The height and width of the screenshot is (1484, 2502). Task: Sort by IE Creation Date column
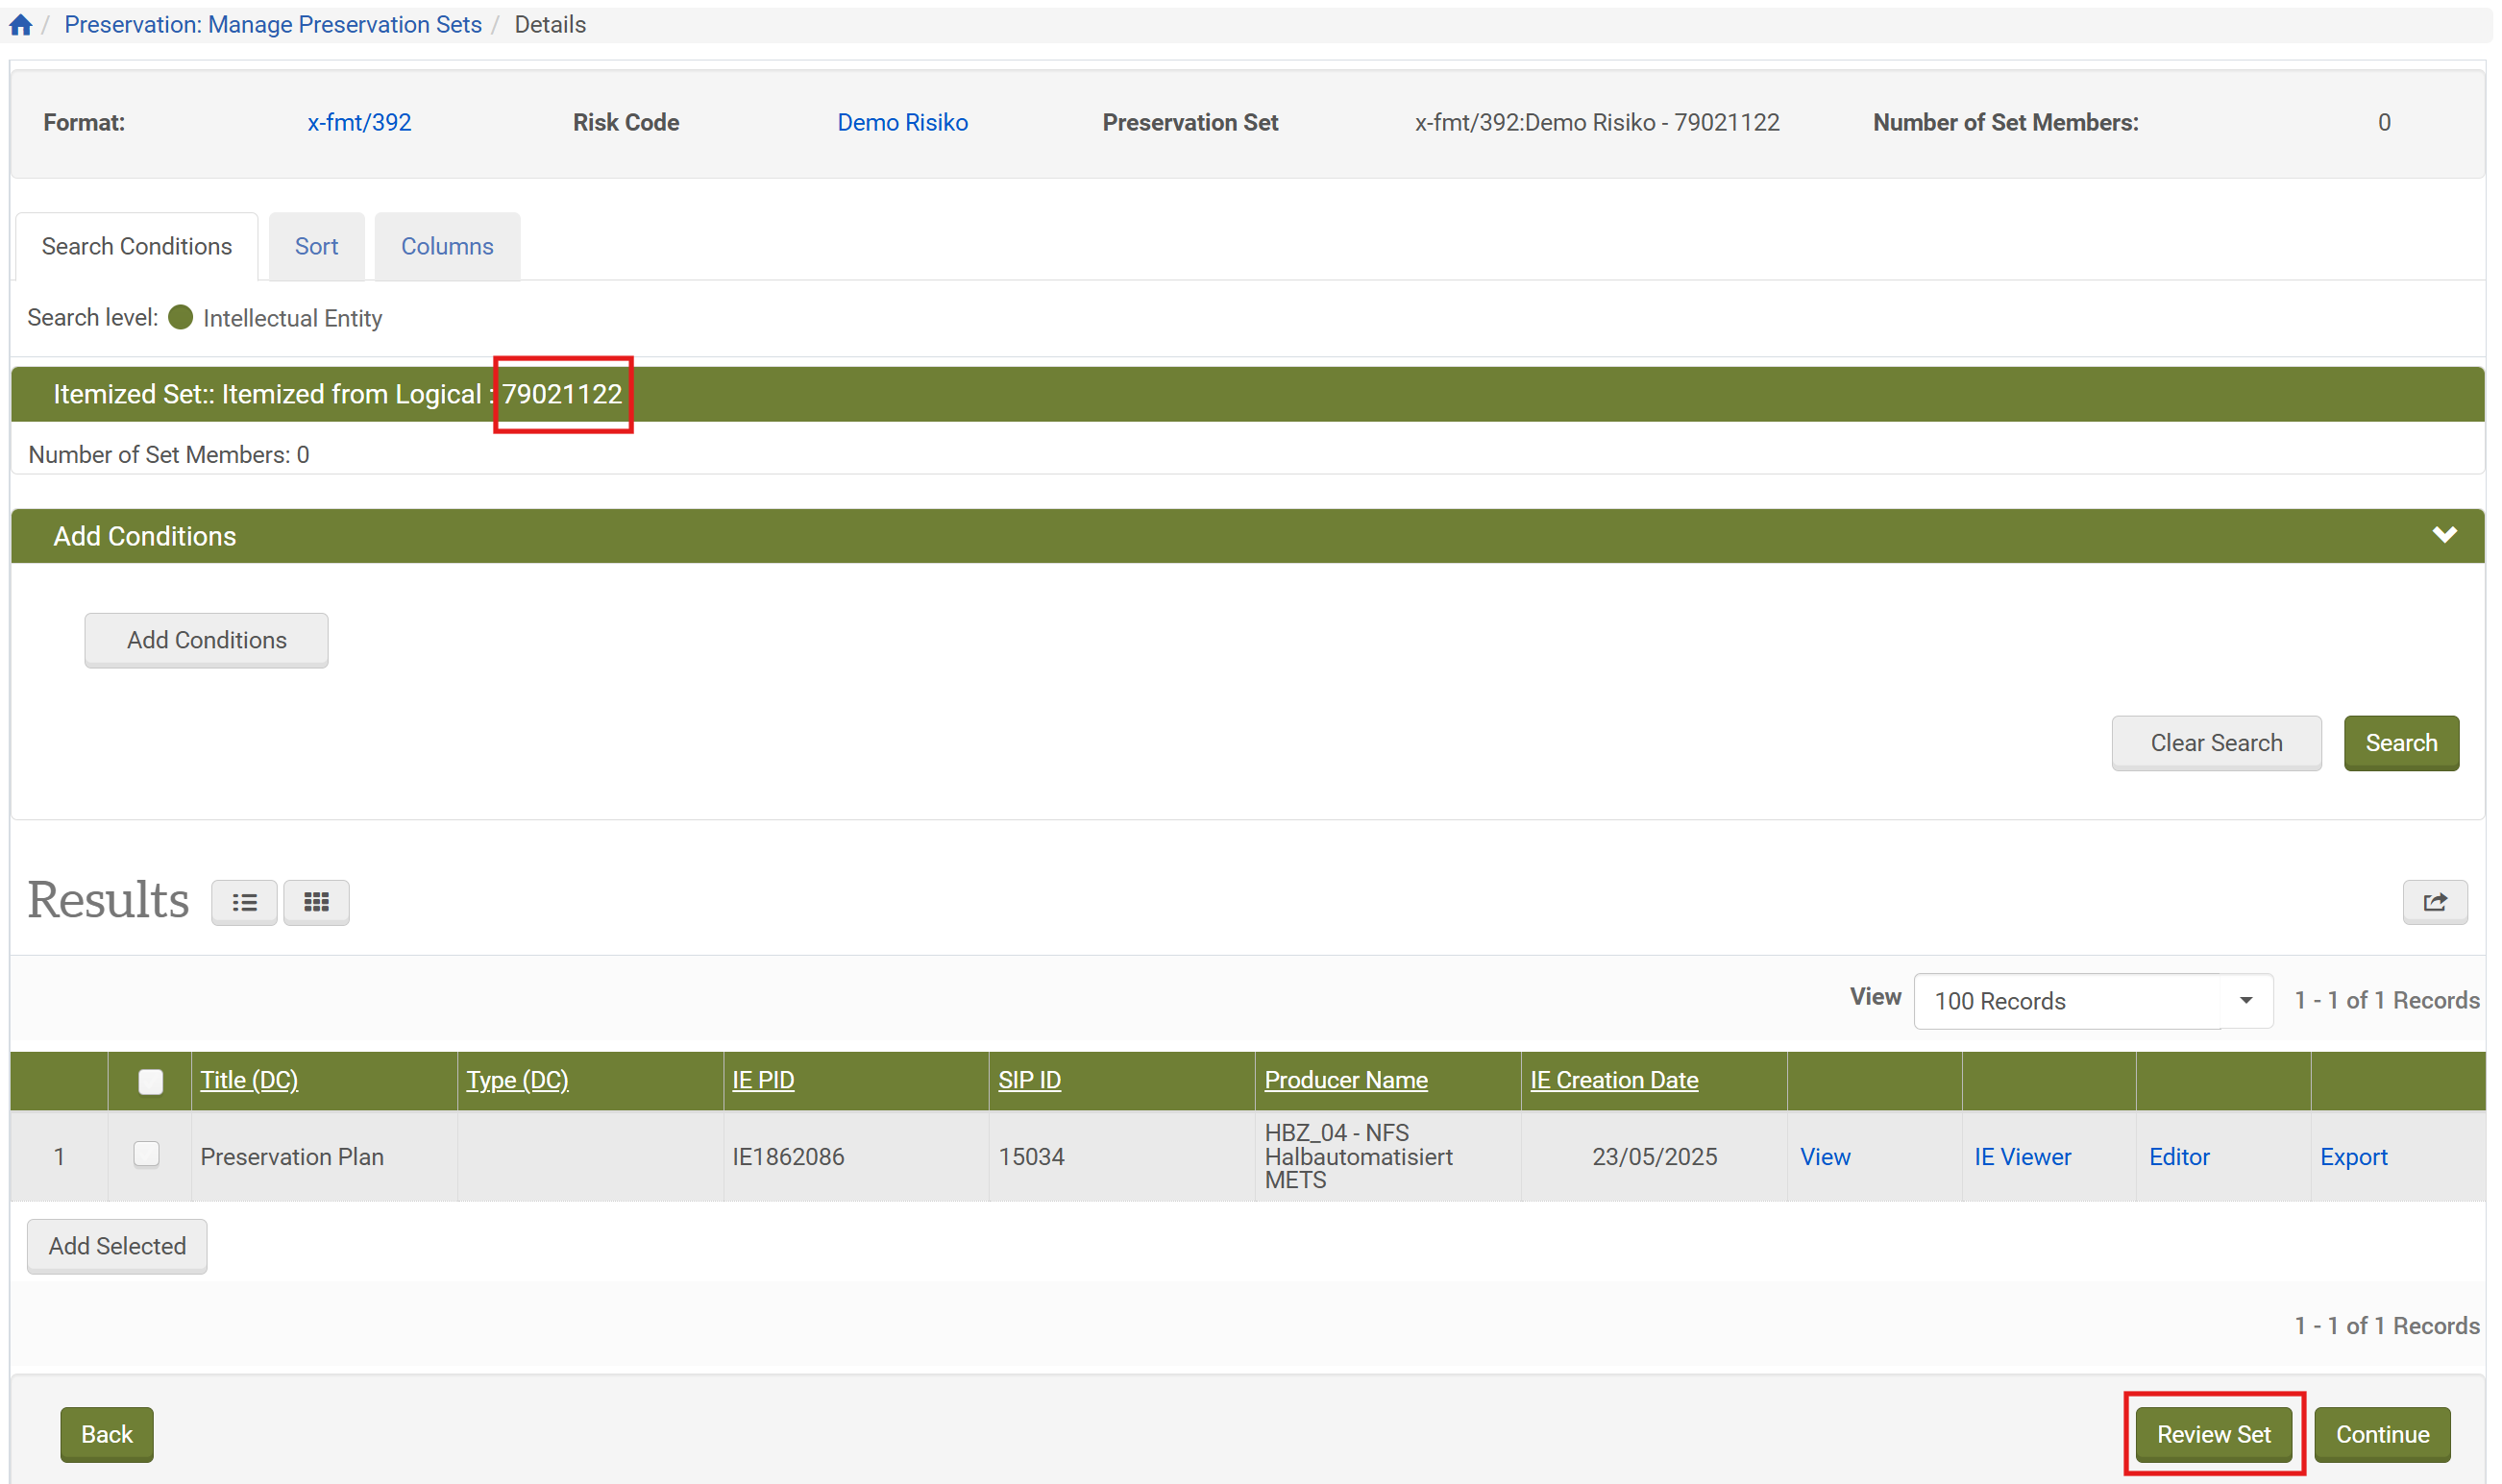[1613, 1080]
